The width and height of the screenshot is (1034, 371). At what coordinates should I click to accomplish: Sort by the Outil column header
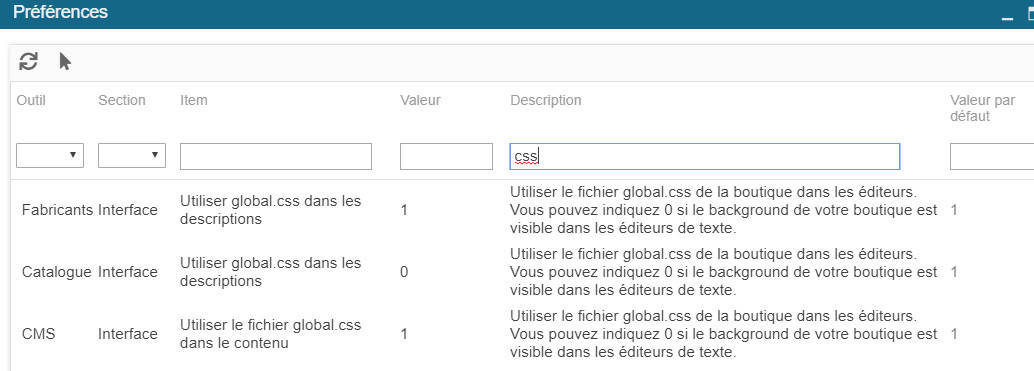pyautogui.click(x=31, y=100)
